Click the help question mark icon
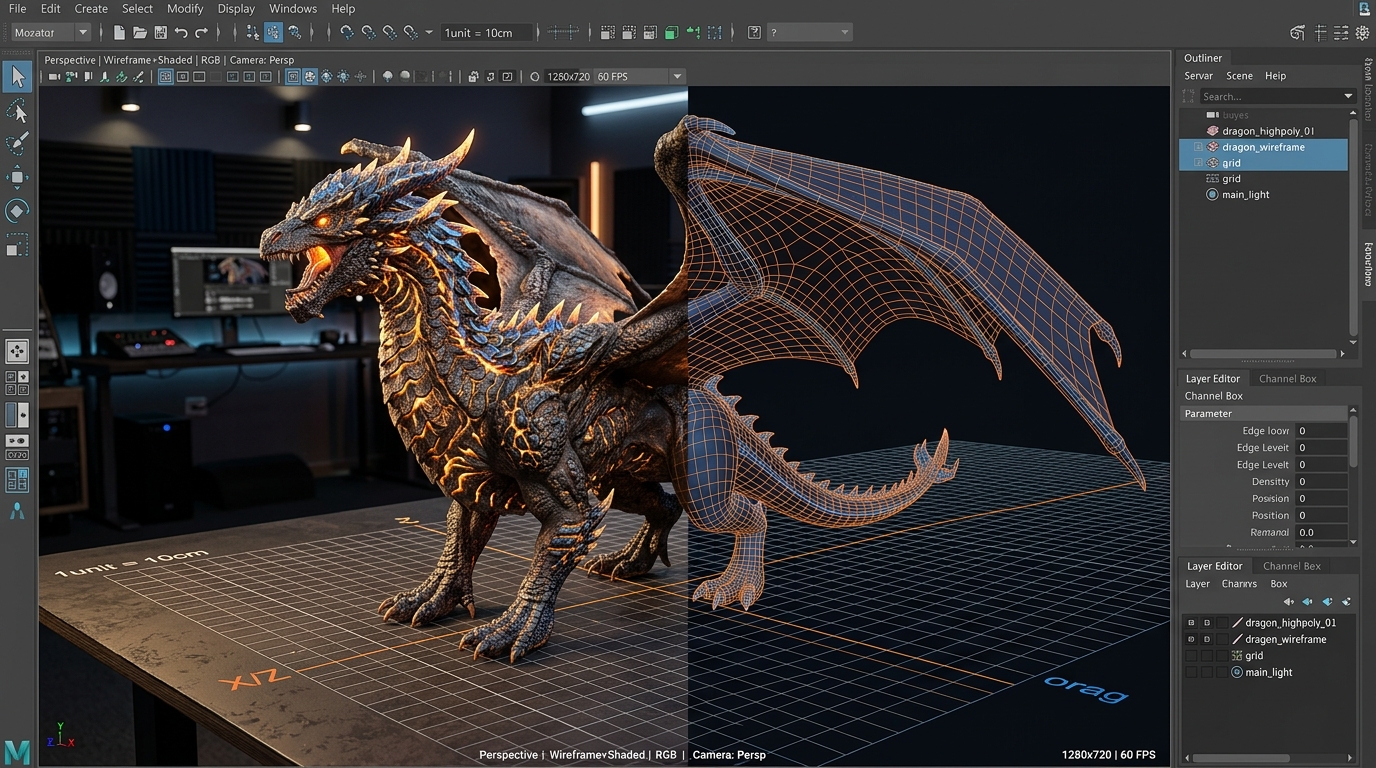 (x=754, y=33)
